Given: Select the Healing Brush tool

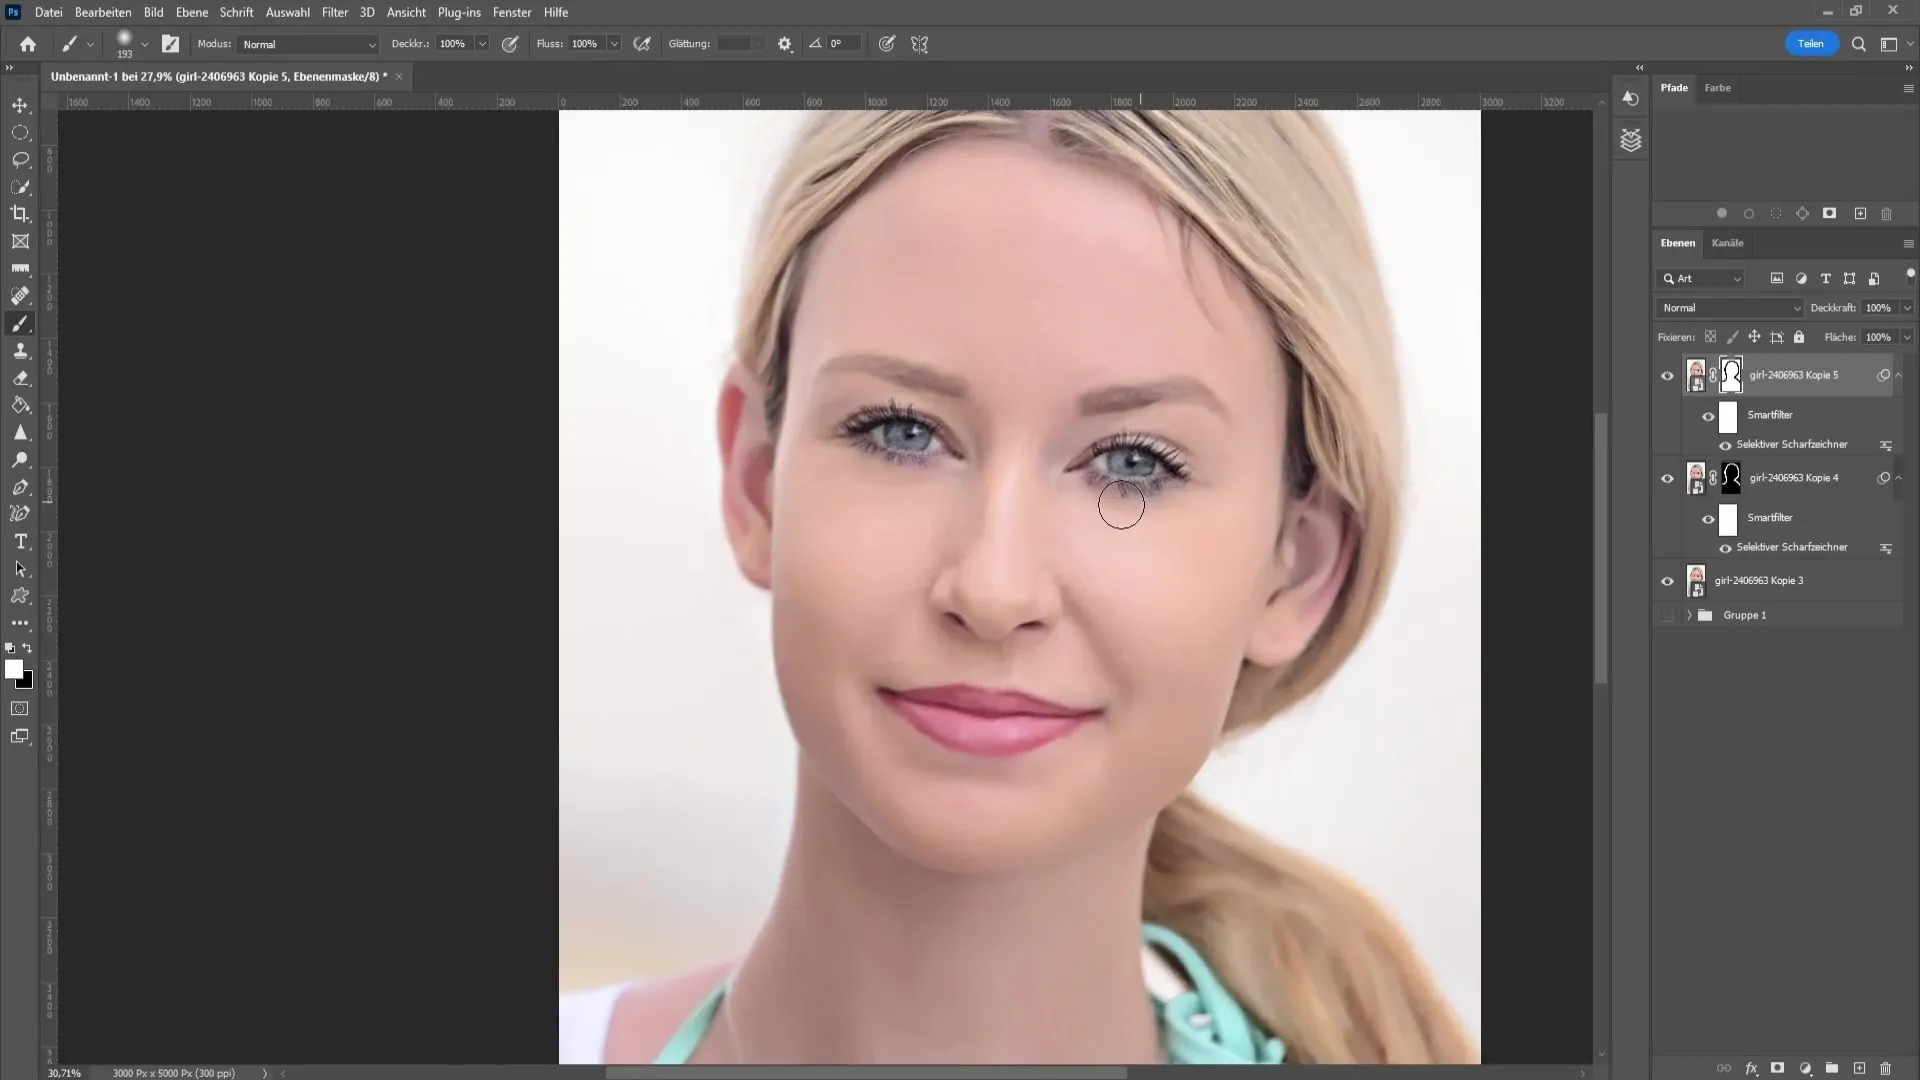Looking at the screenshot, I should pyautogui.click(x=20, y=295).
